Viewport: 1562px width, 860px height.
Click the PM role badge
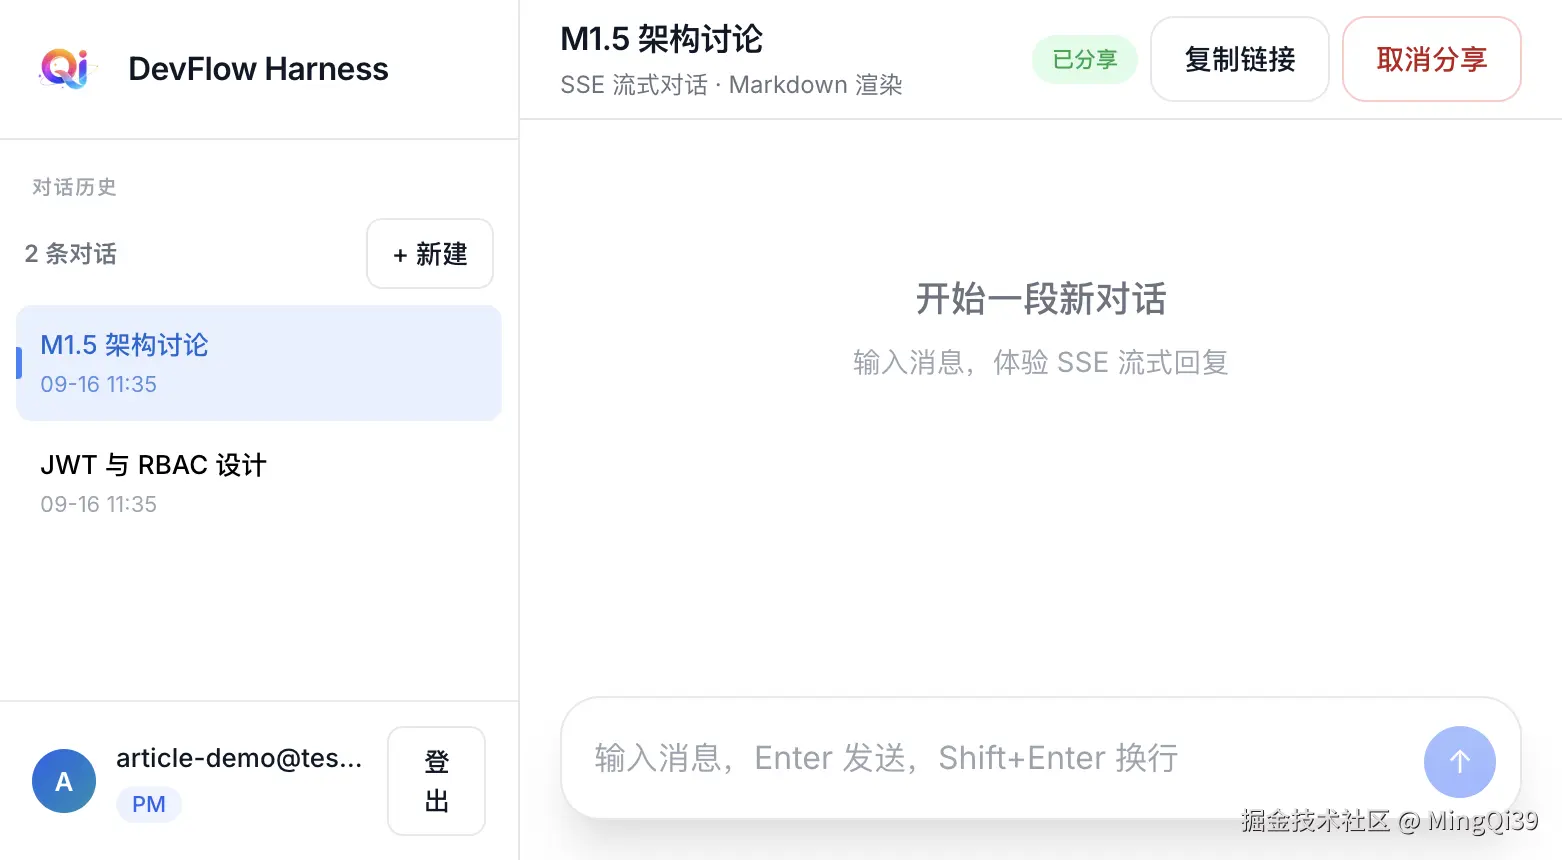click(x=149, y=804)
